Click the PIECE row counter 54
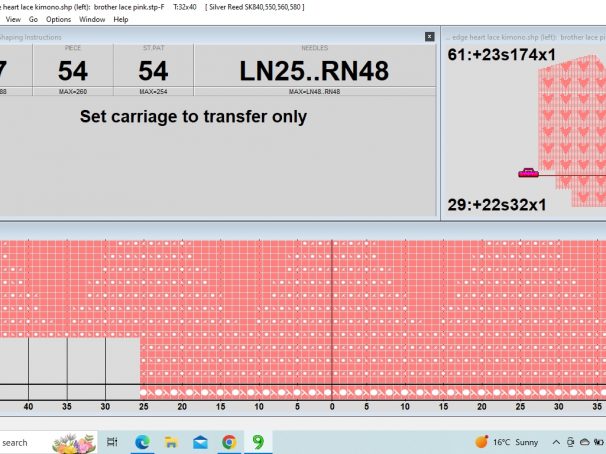This screenshot has width=606, height=454. pyautogui.click(x=73, y=71)
